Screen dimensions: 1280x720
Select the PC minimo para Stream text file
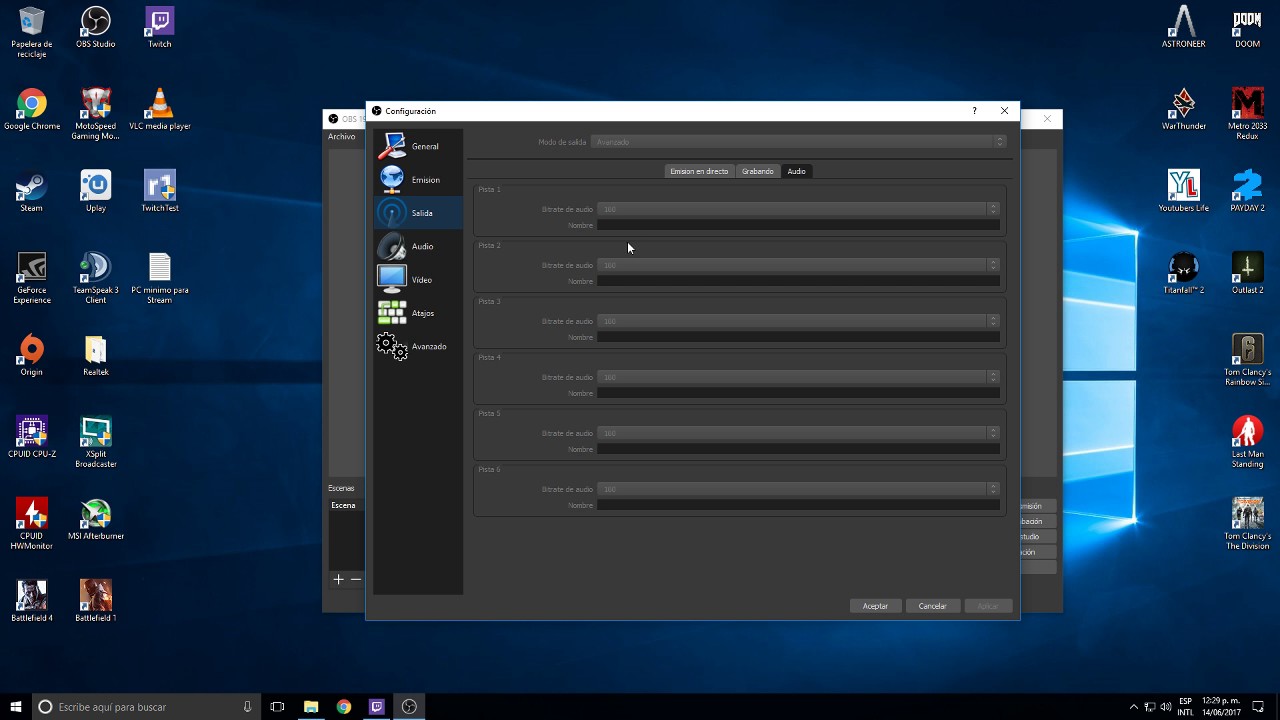(x=160, y=278)
